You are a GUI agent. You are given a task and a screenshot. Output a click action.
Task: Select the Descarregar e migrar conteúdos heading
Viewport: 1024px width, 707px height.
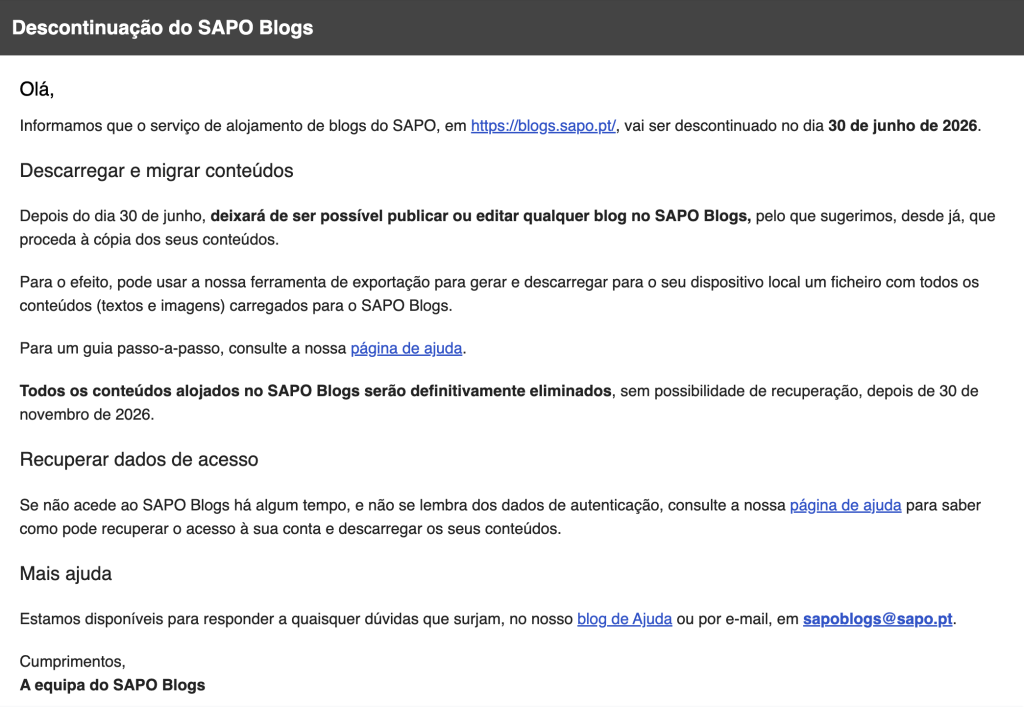[156, 171]
